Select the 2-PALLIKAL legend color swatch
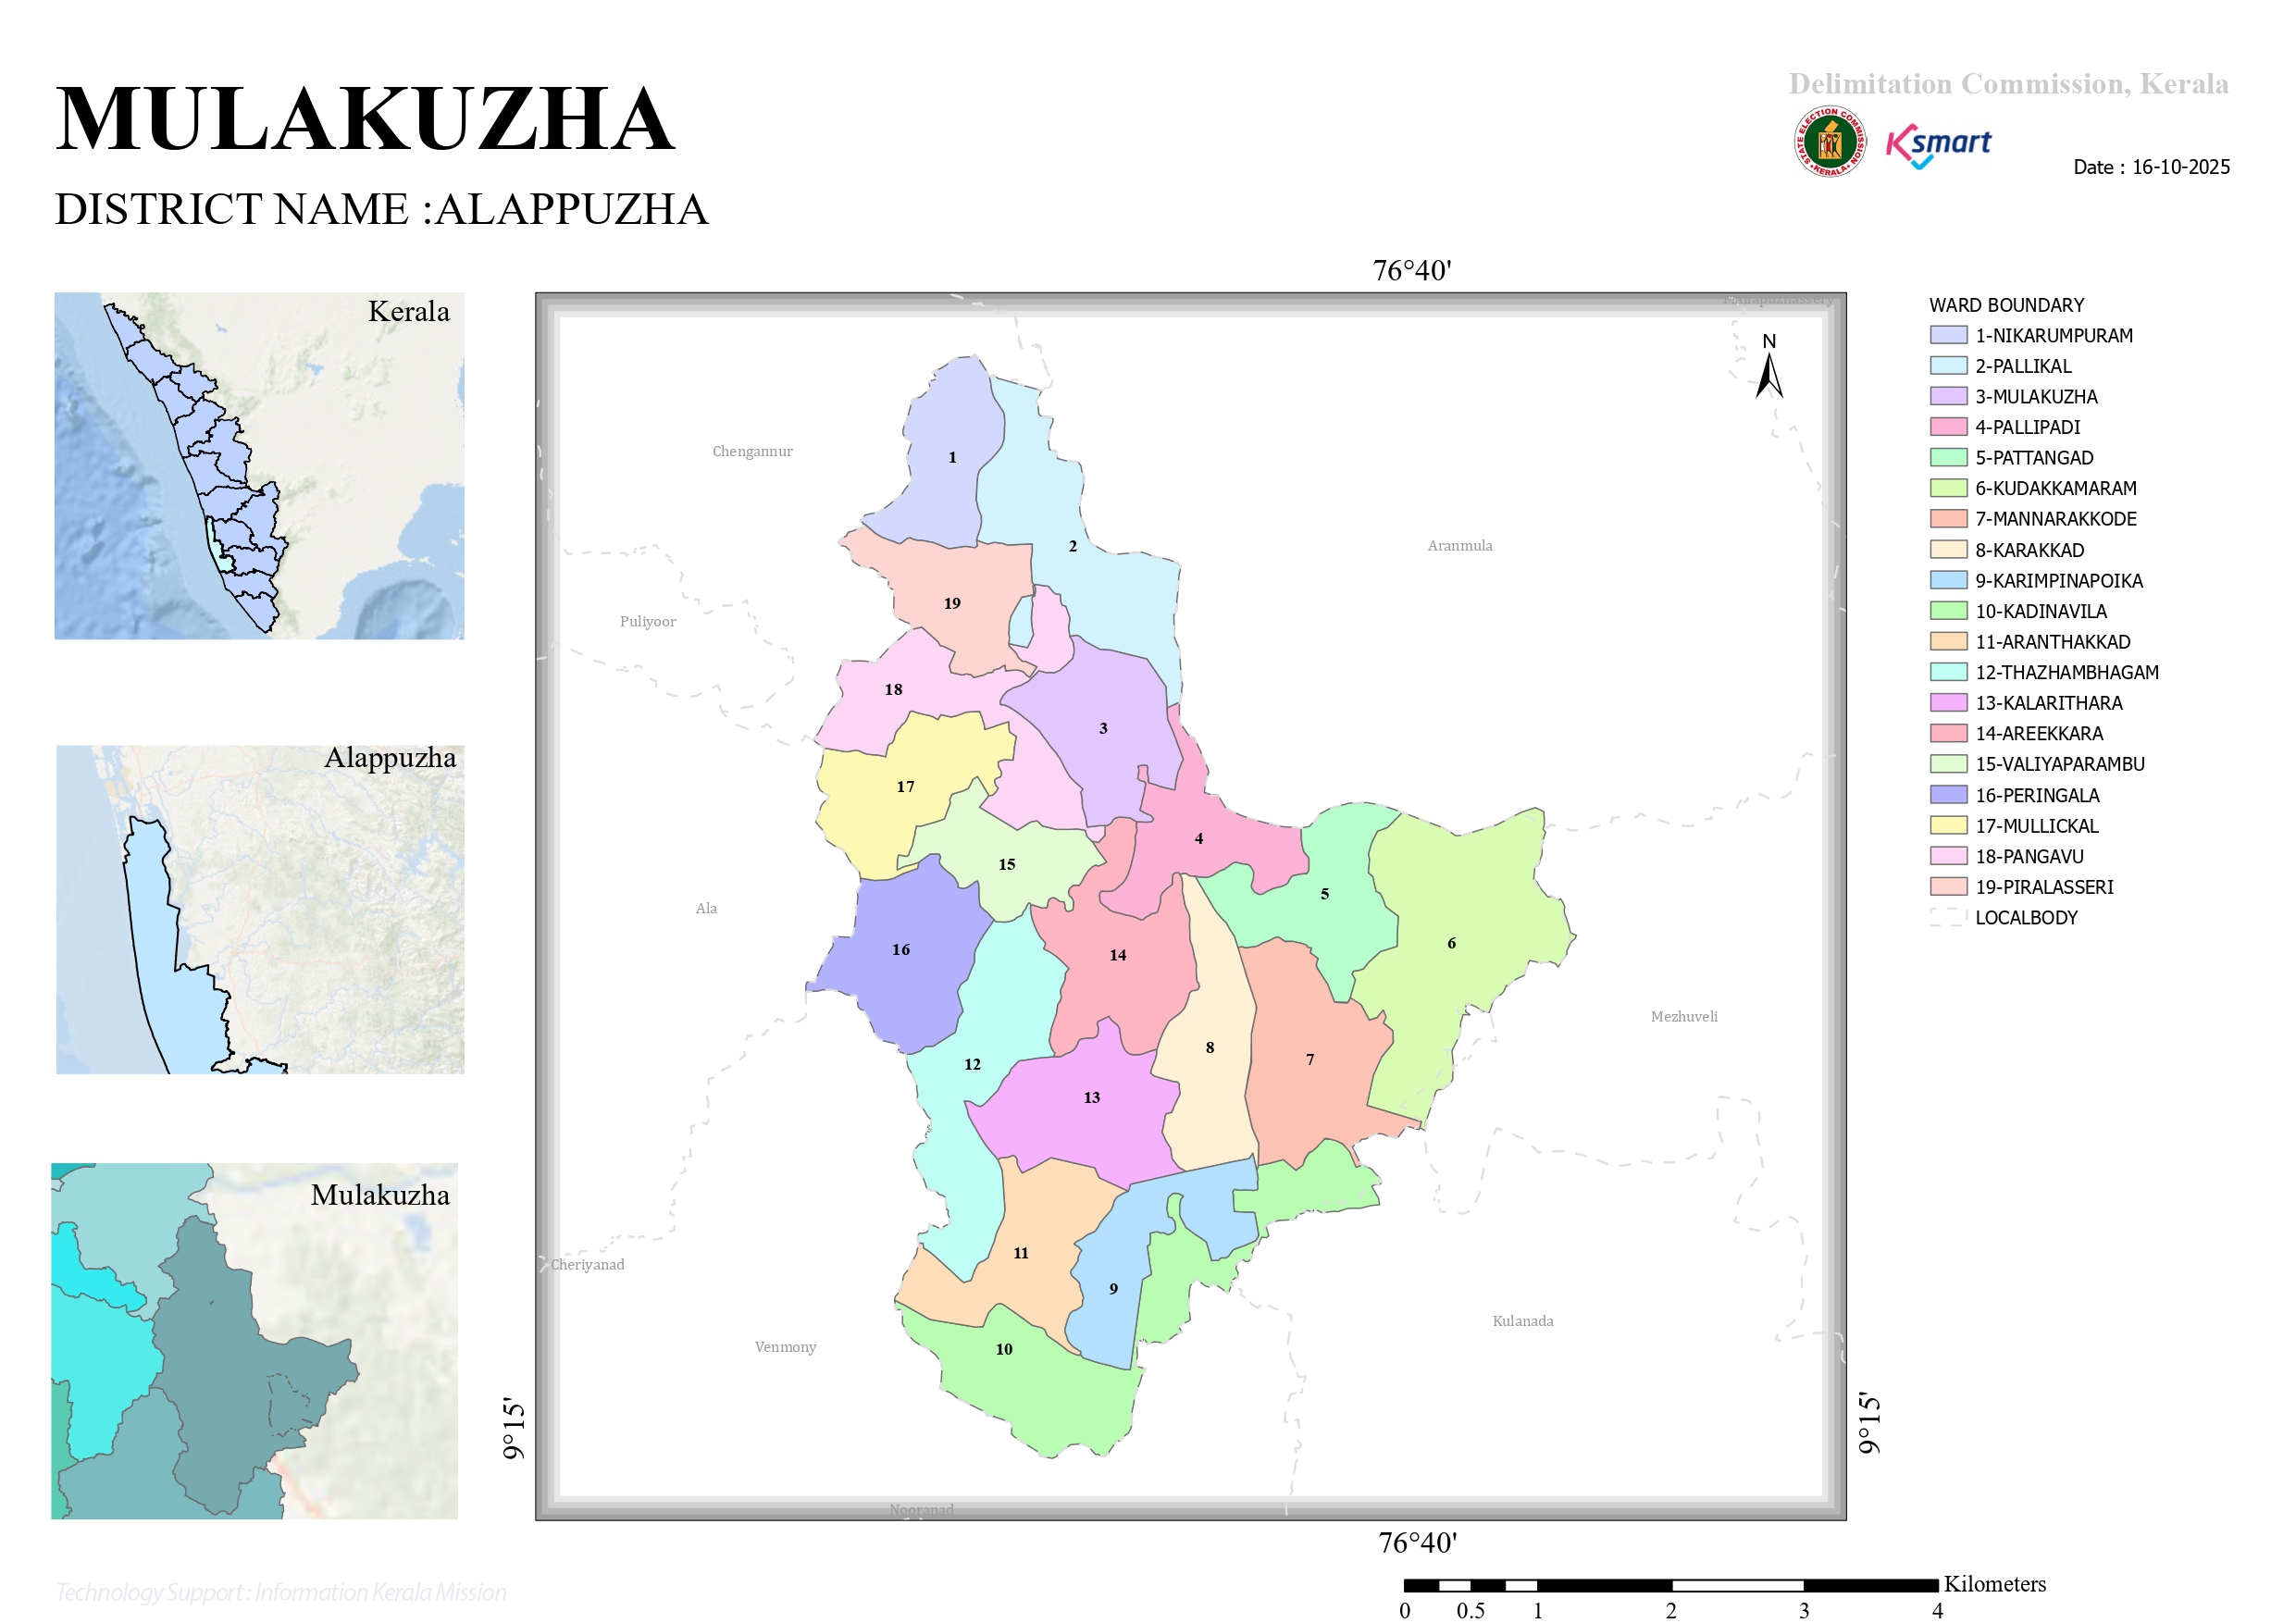 tap(1948, 366)
